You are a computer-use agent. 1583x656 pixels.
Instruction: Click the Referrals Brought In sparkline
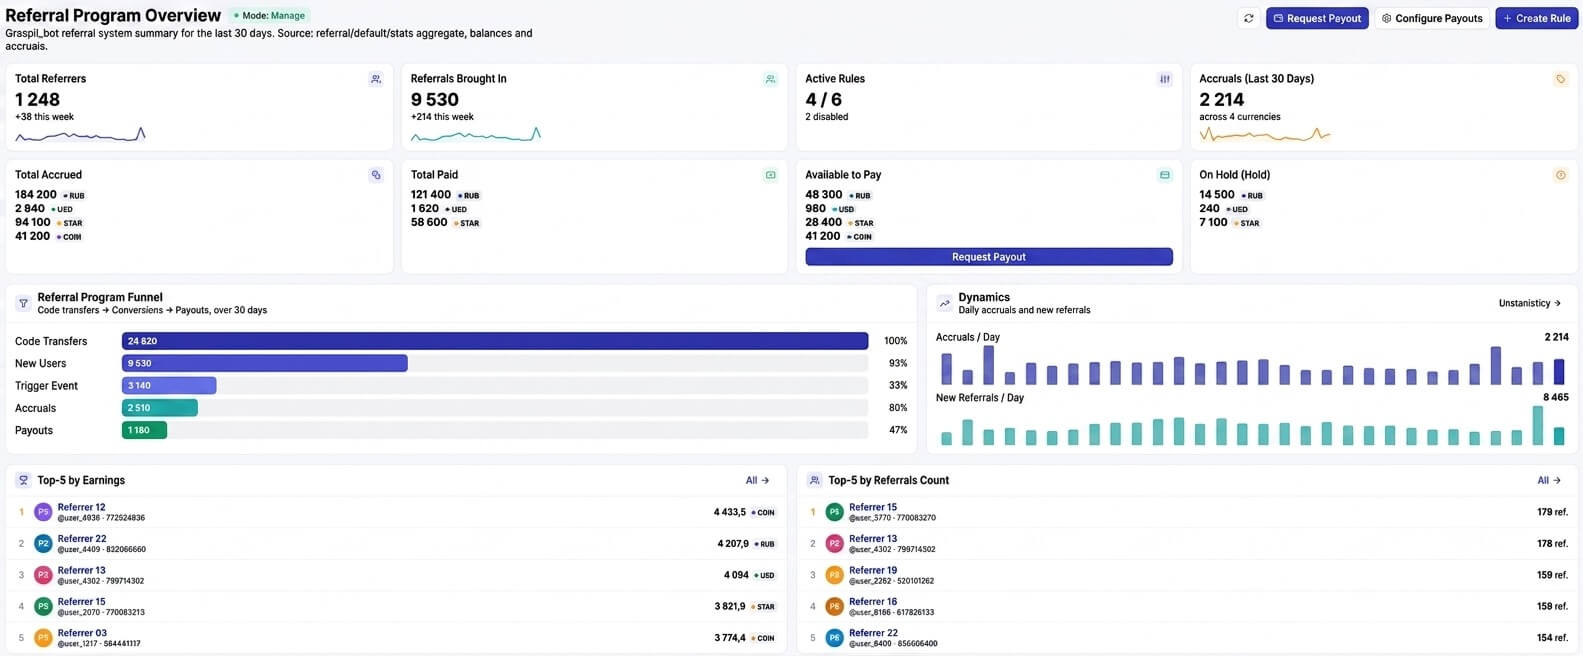(475, 134)
